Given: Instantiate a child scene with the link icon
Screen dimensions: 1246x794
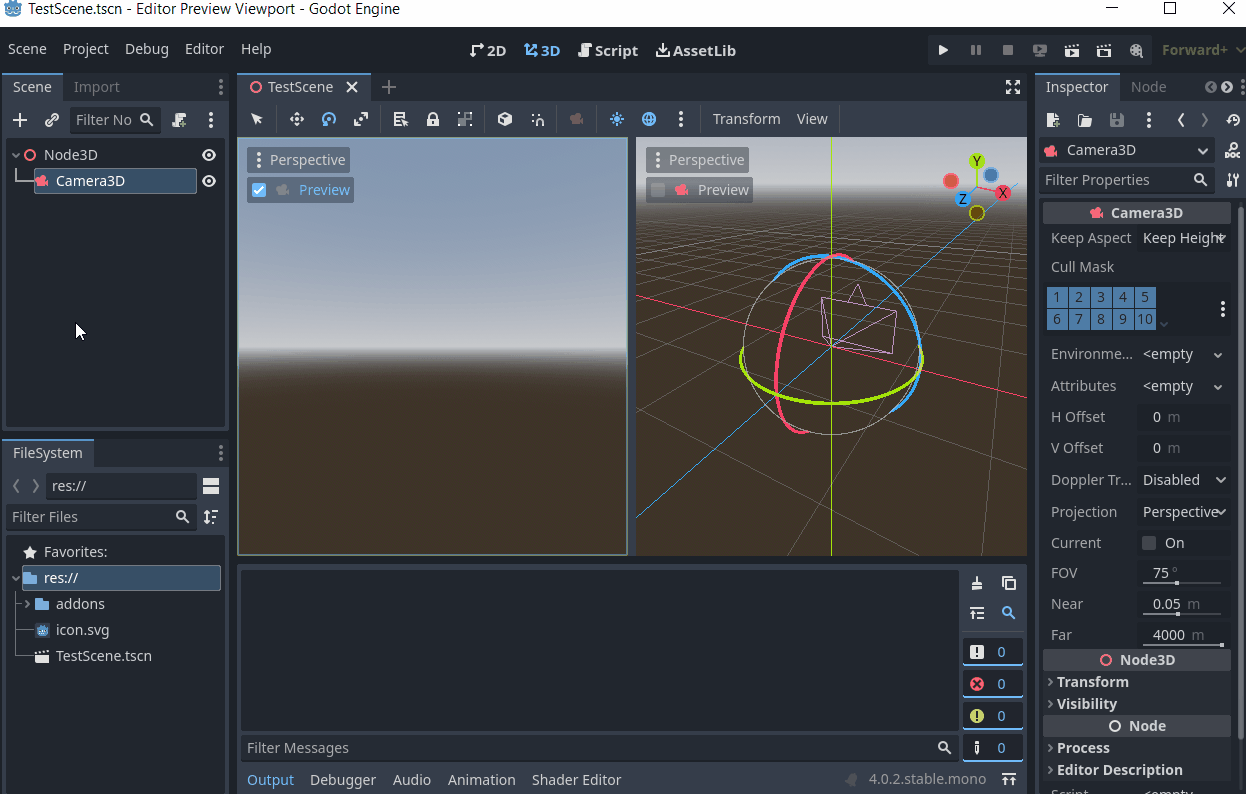Looking at the screenshot, I should point(50,119).
